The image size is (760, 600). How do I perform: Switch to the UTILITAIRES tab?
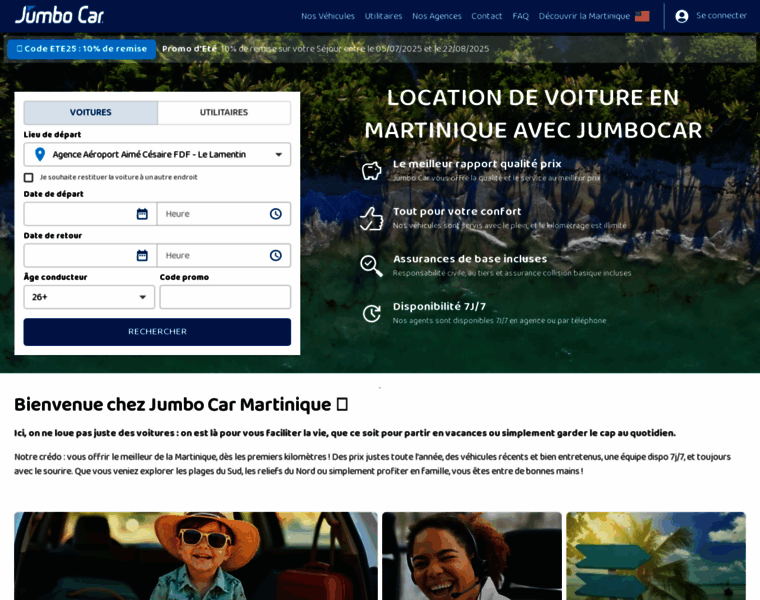point(224,112)
